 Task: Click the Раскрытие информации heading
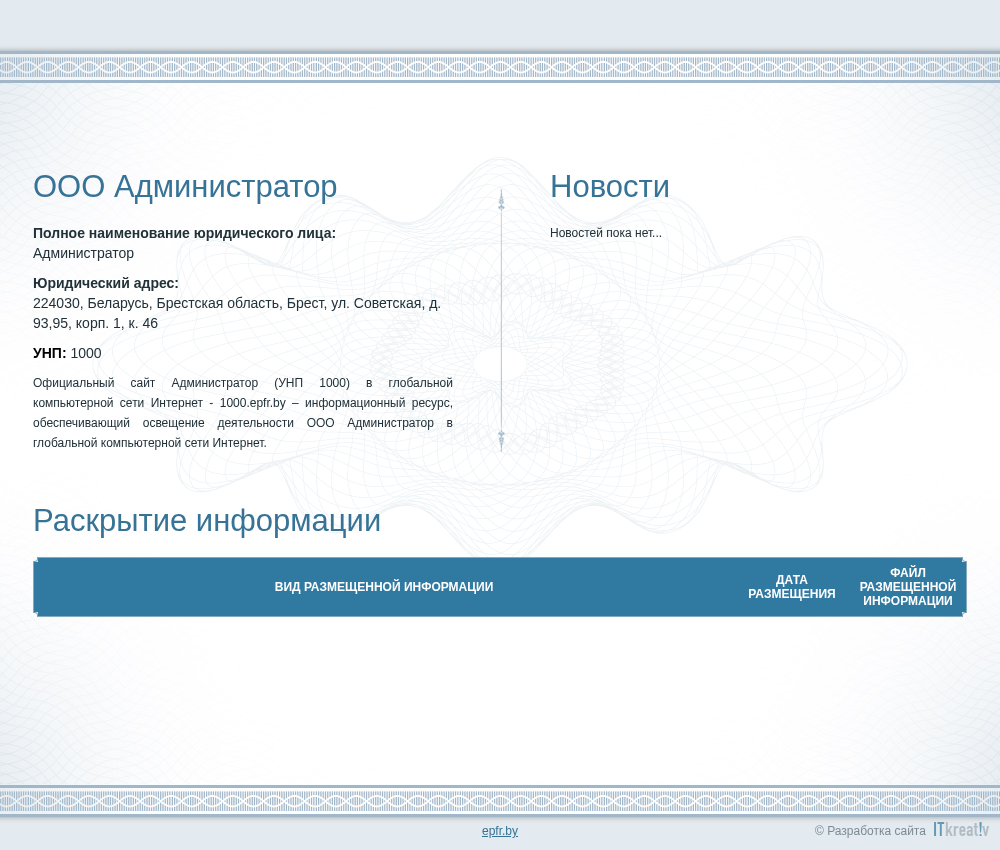[x=207, y=520]
